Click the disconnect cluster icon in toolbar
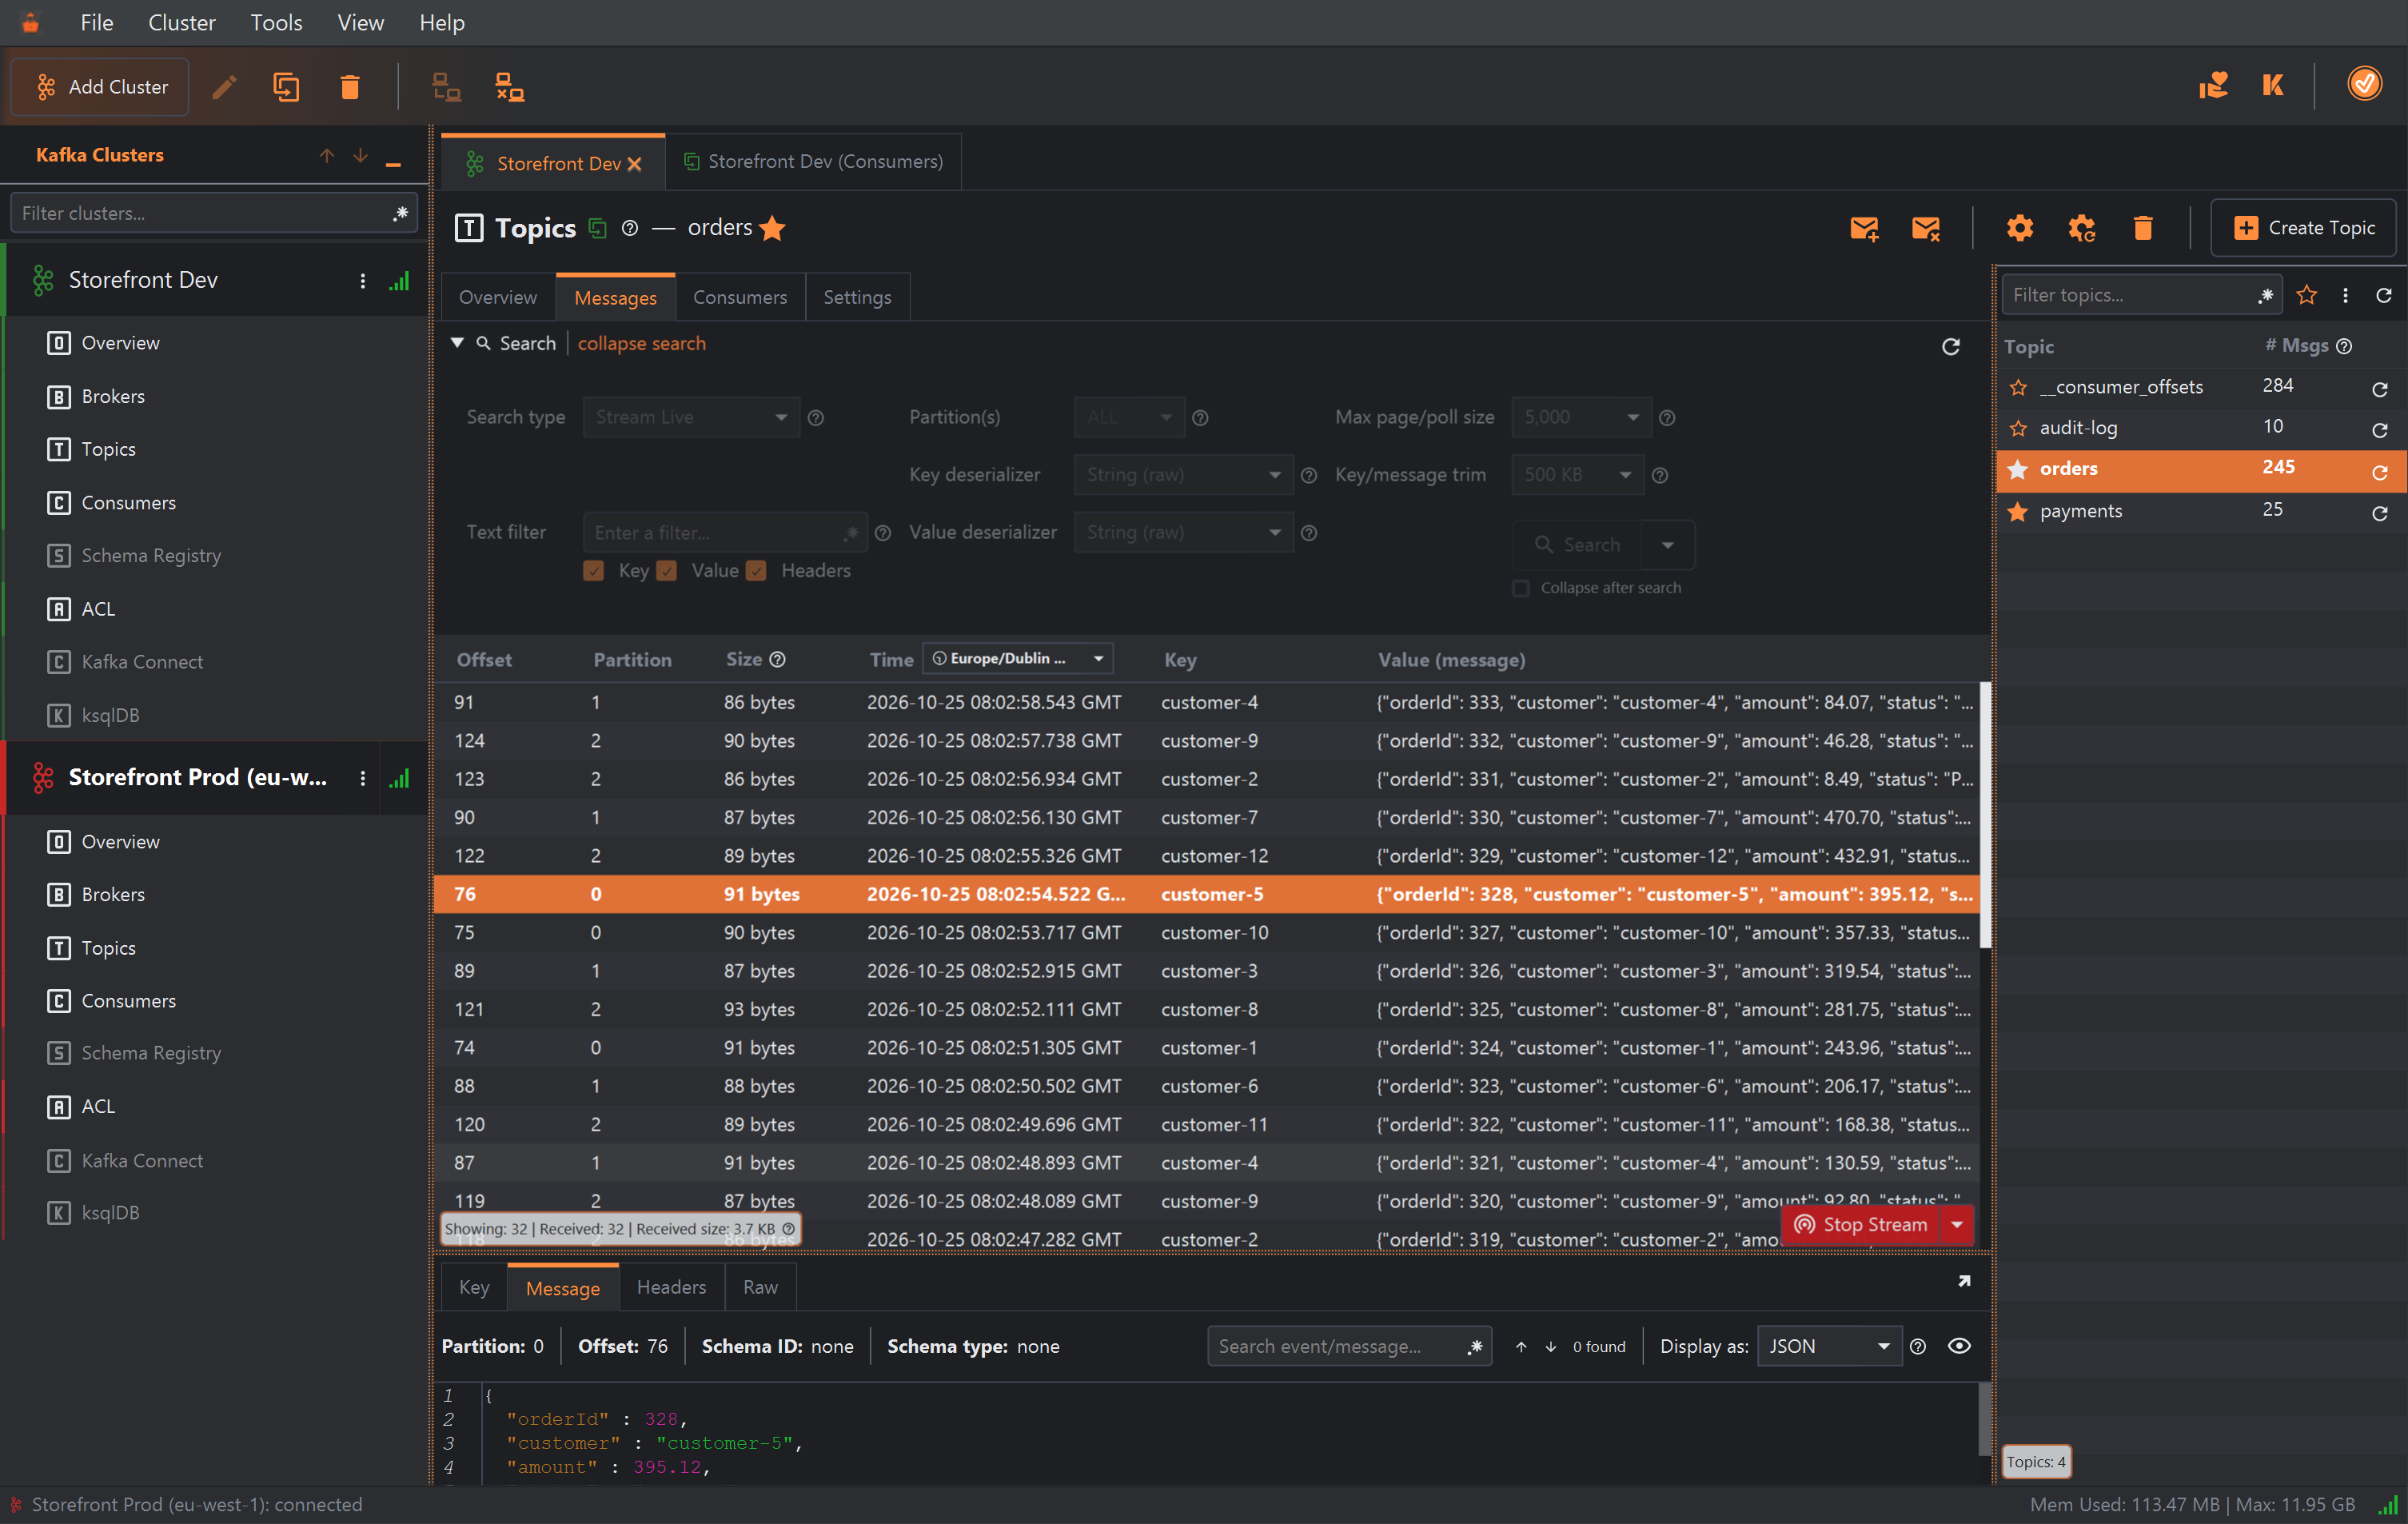 510,87
